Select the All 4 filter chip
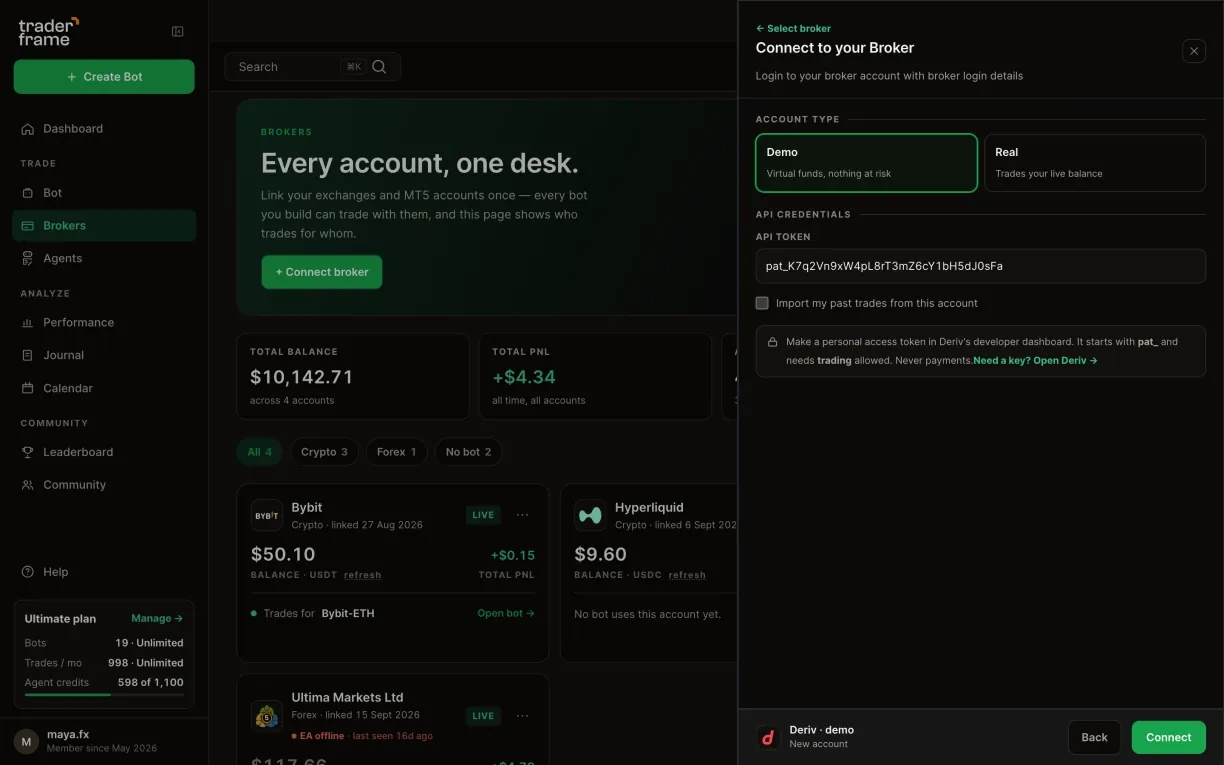Screen dimensions: 1224x765 260,452
